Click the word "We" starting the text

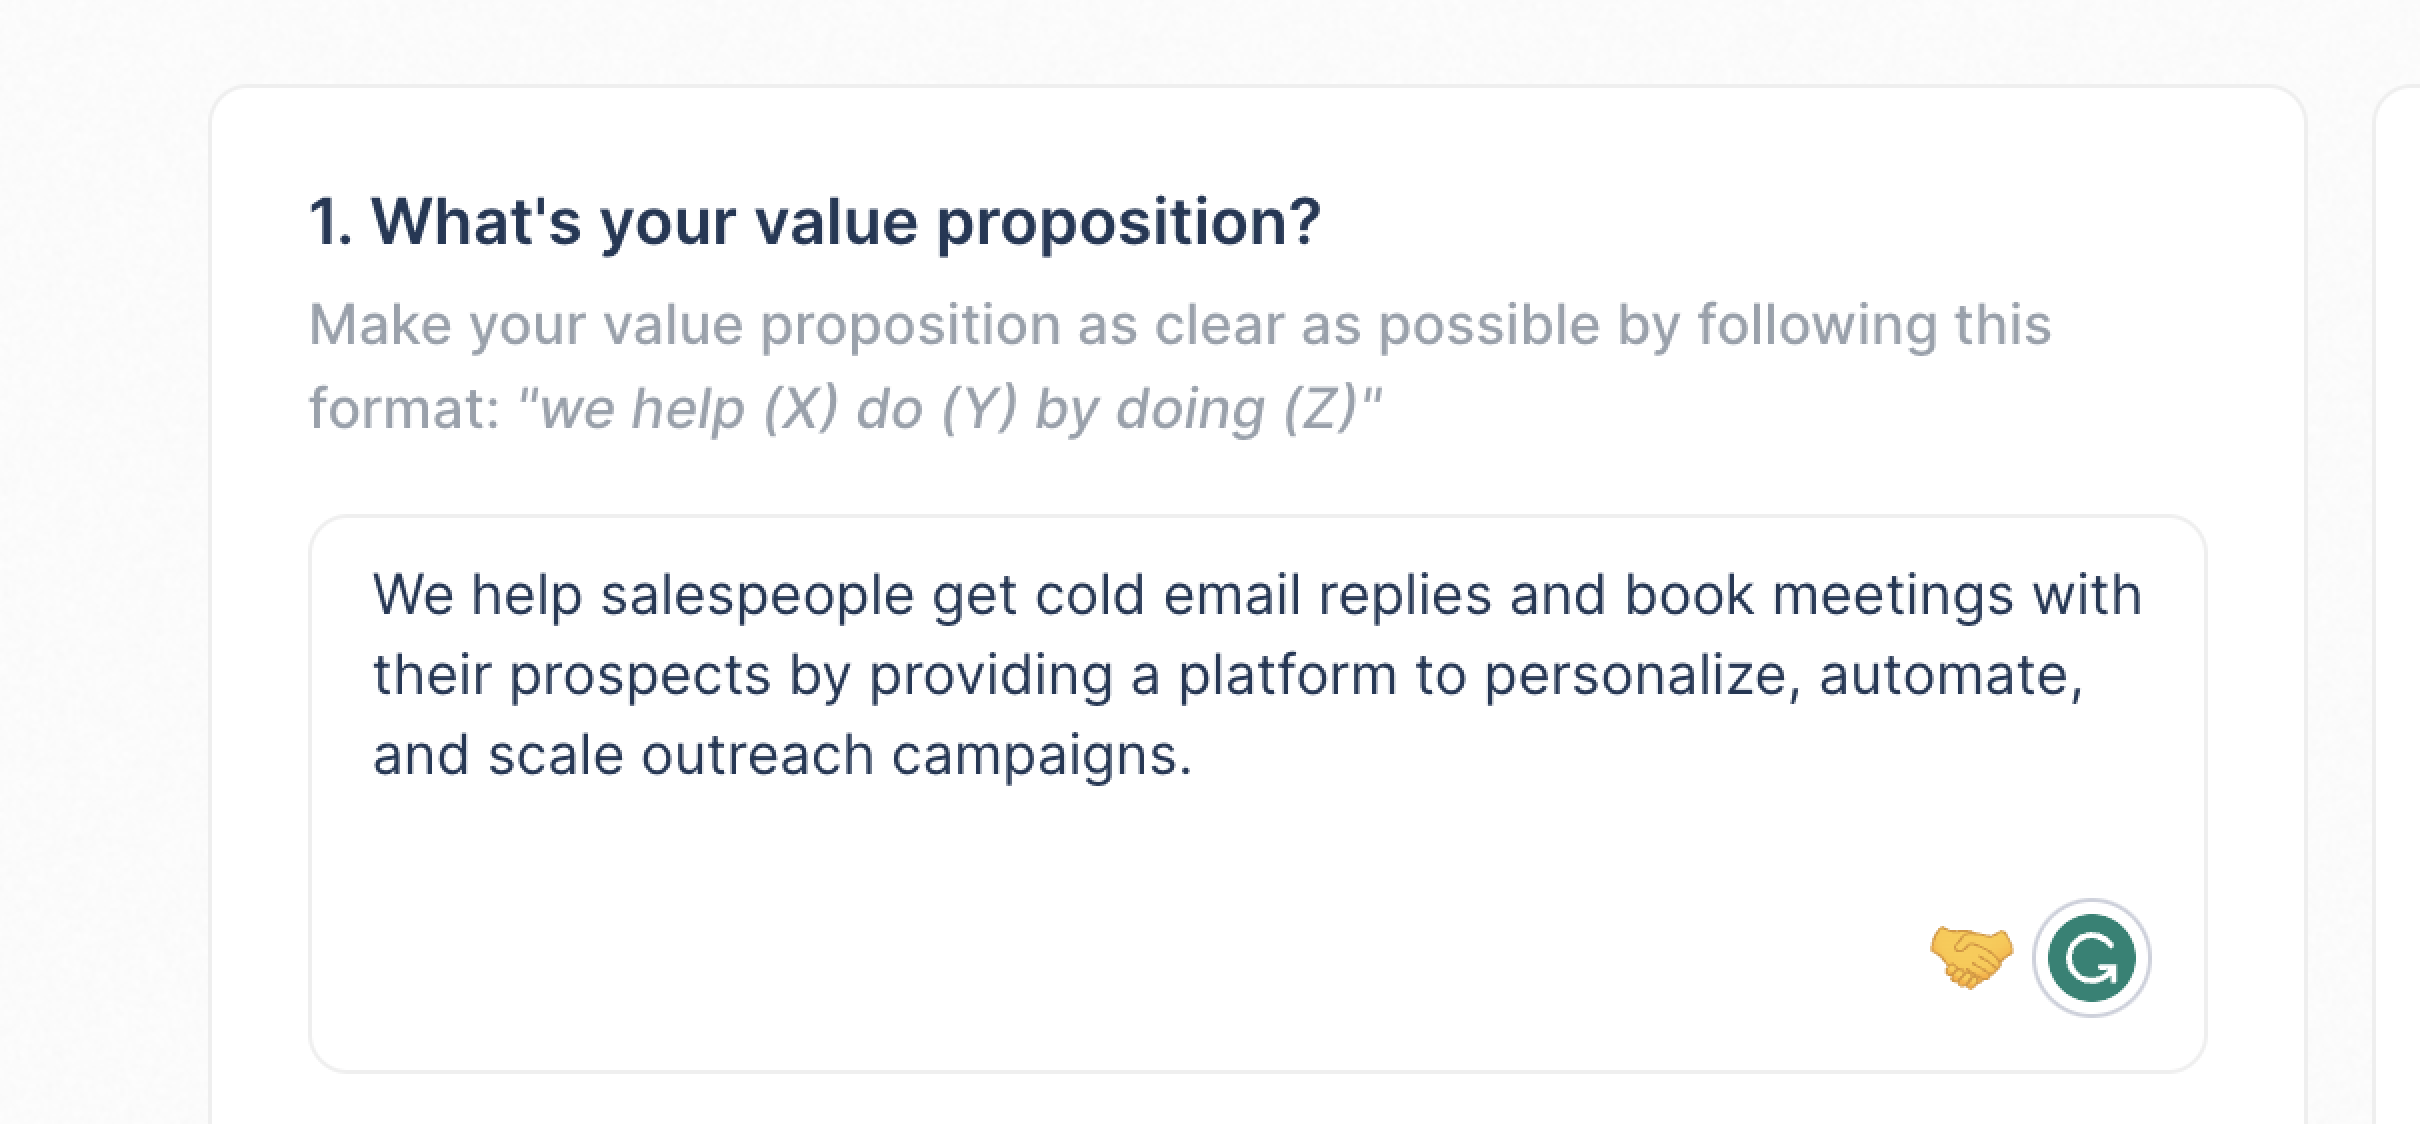[413, 594]
